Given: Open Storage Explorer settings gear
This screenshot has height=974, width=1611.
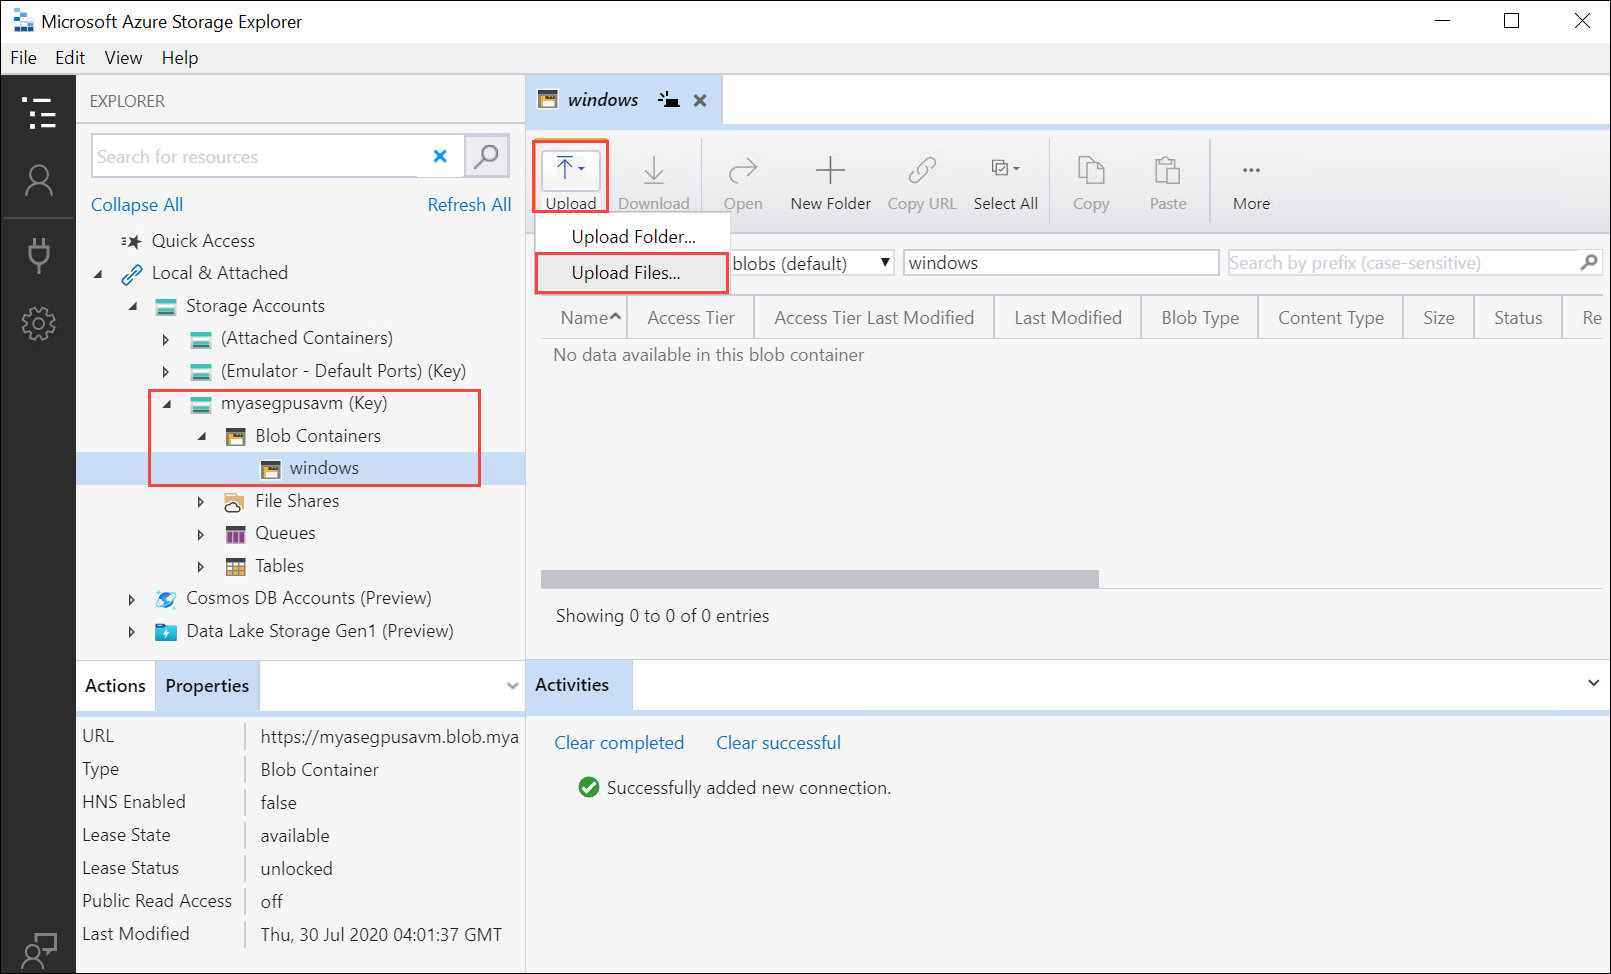Looking at the screenshot, I should pos(40,323).
